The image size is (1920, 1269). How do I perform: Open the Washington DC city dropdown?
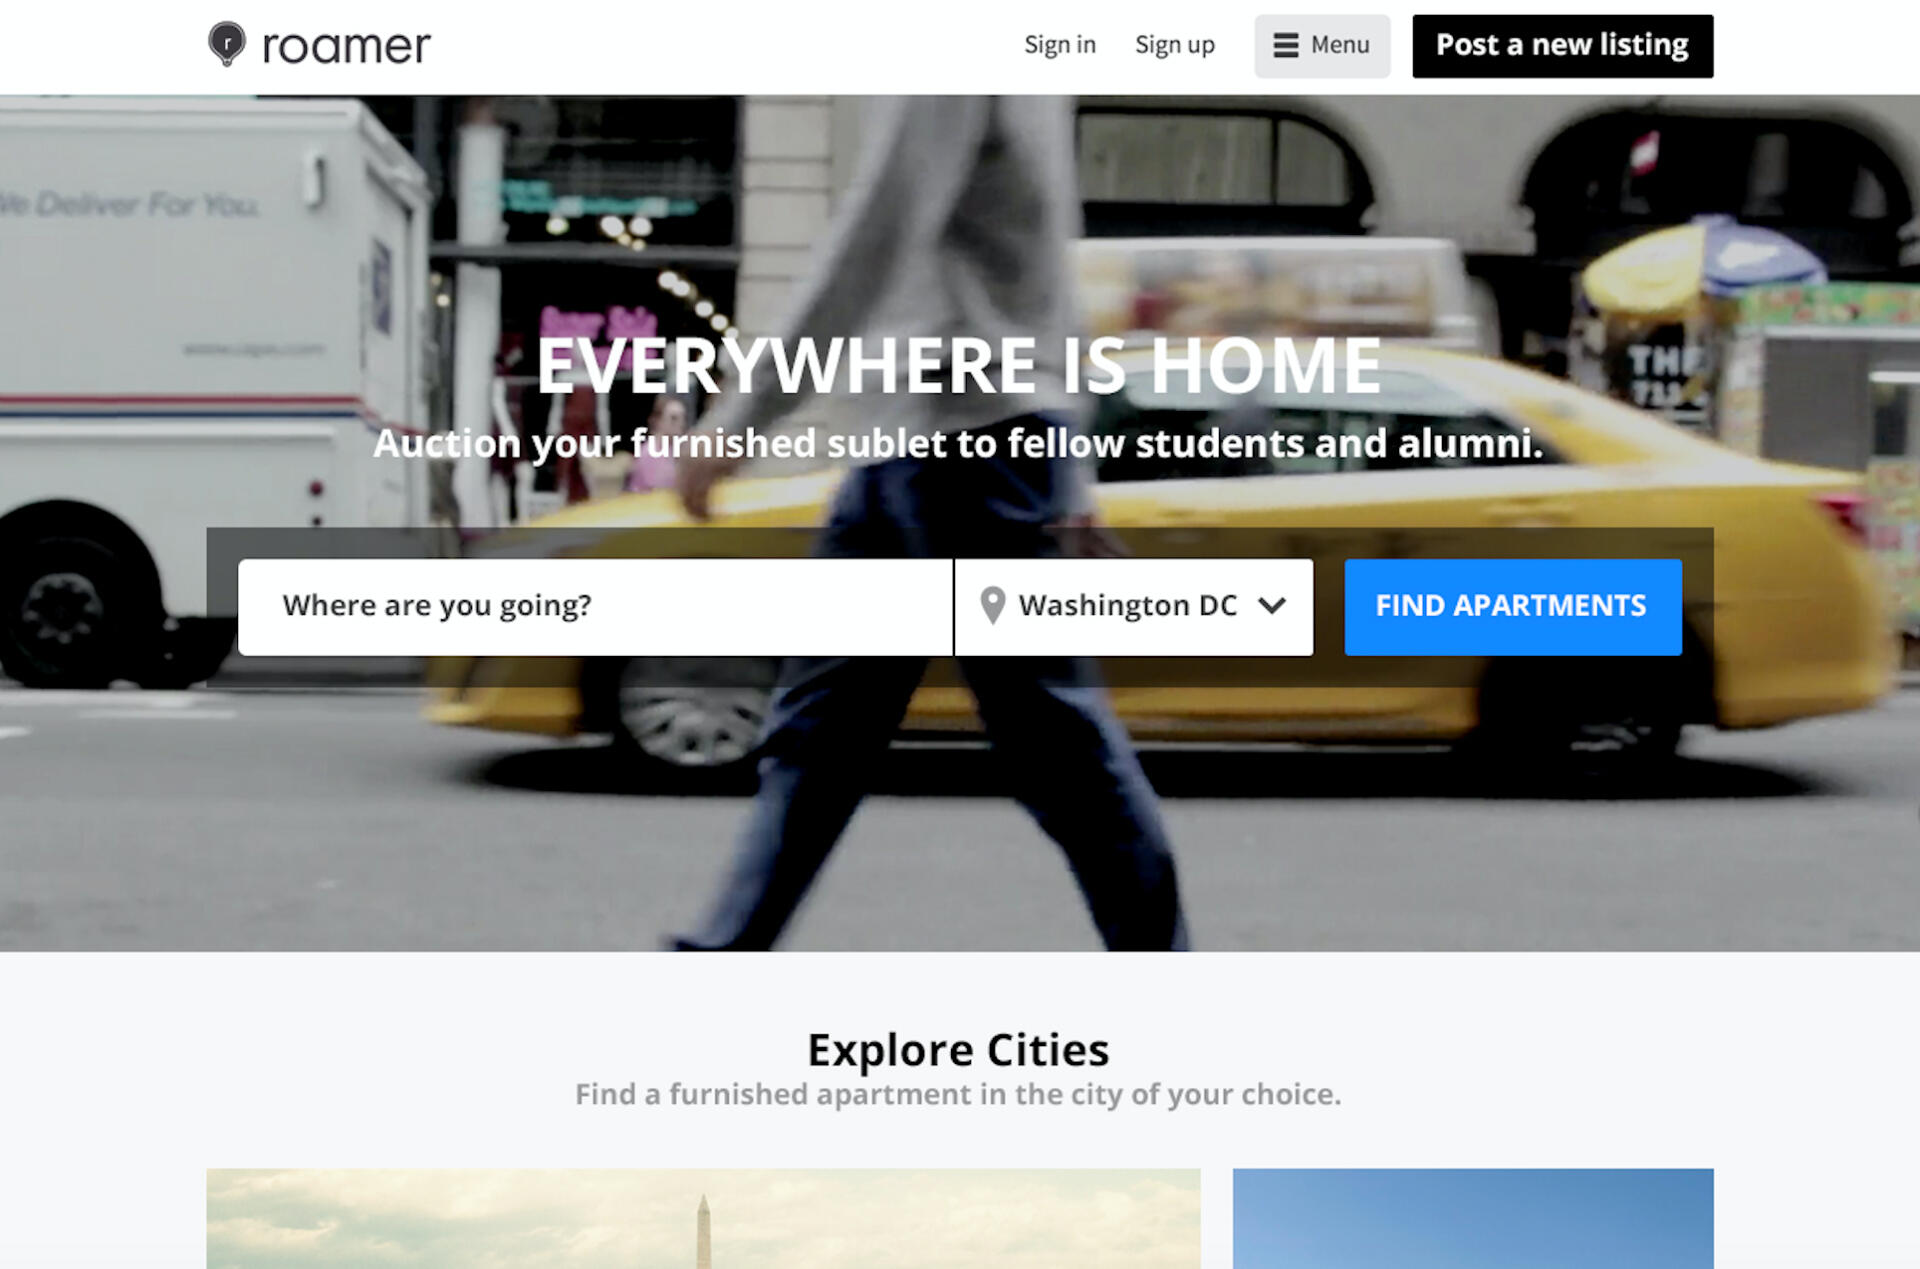pyautogui.click(x=1134, y=606)
